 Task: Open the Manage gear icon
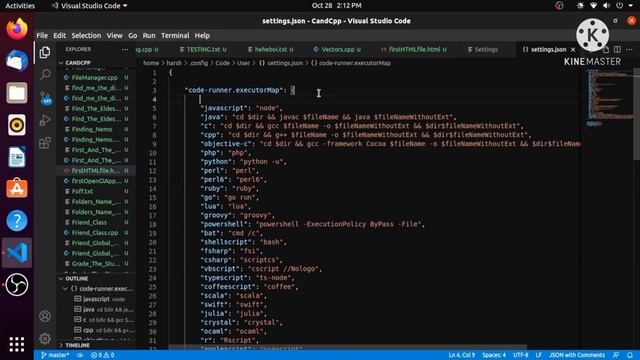(45, 338)
